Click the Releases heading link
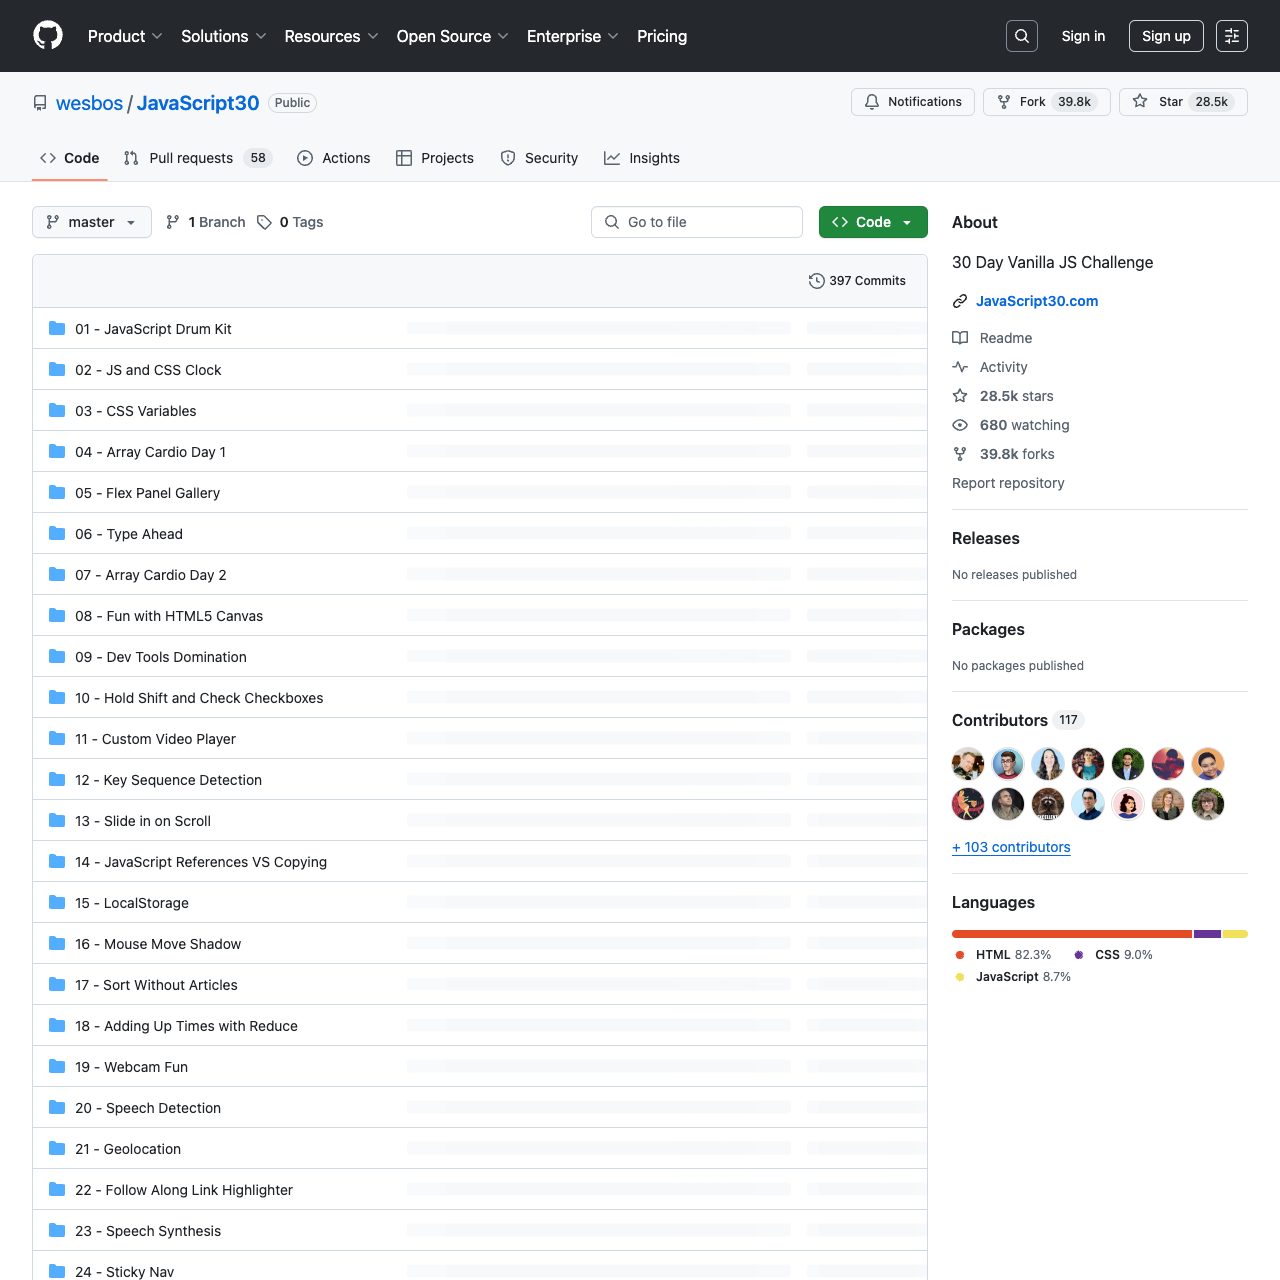Screen dimensions: 1280x1280 [986, 538]
